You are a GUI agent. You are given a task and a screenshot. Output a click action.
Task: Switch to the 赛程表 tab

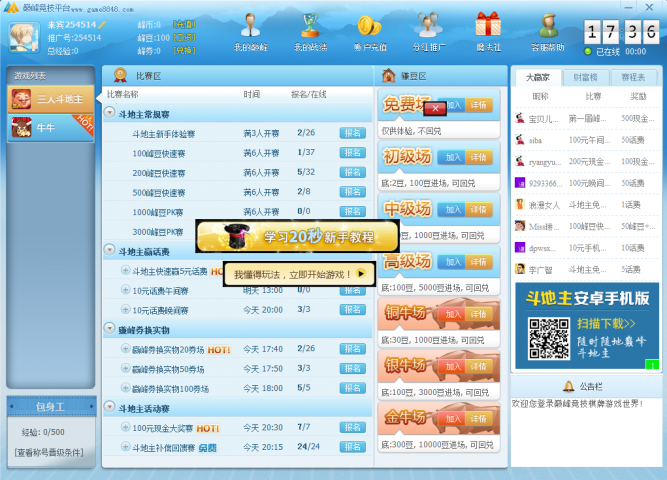632,77
